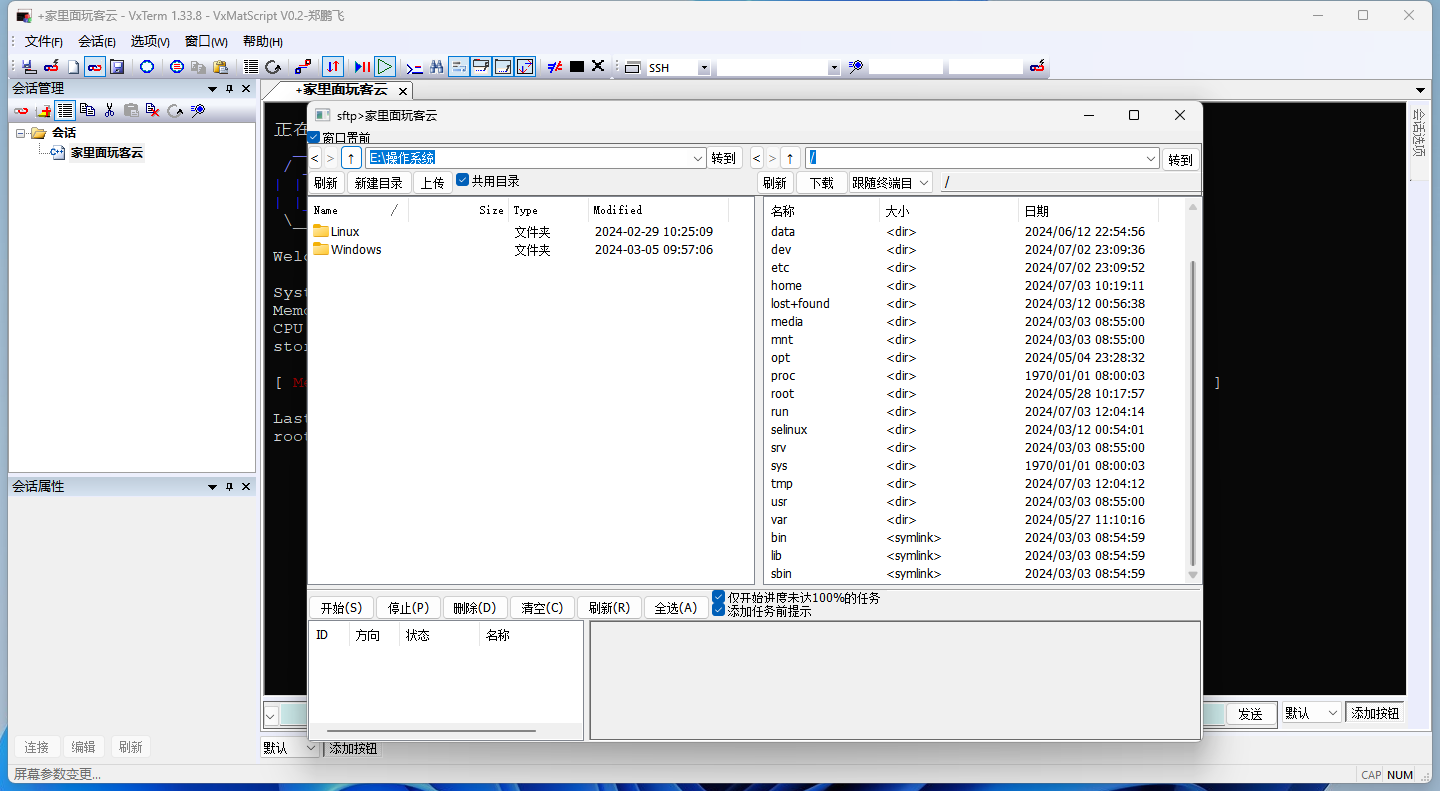Select the +家里面玩客云 terminal tab
The image size is (1440, 791).
pyautogui.click(x=342, y=90)
